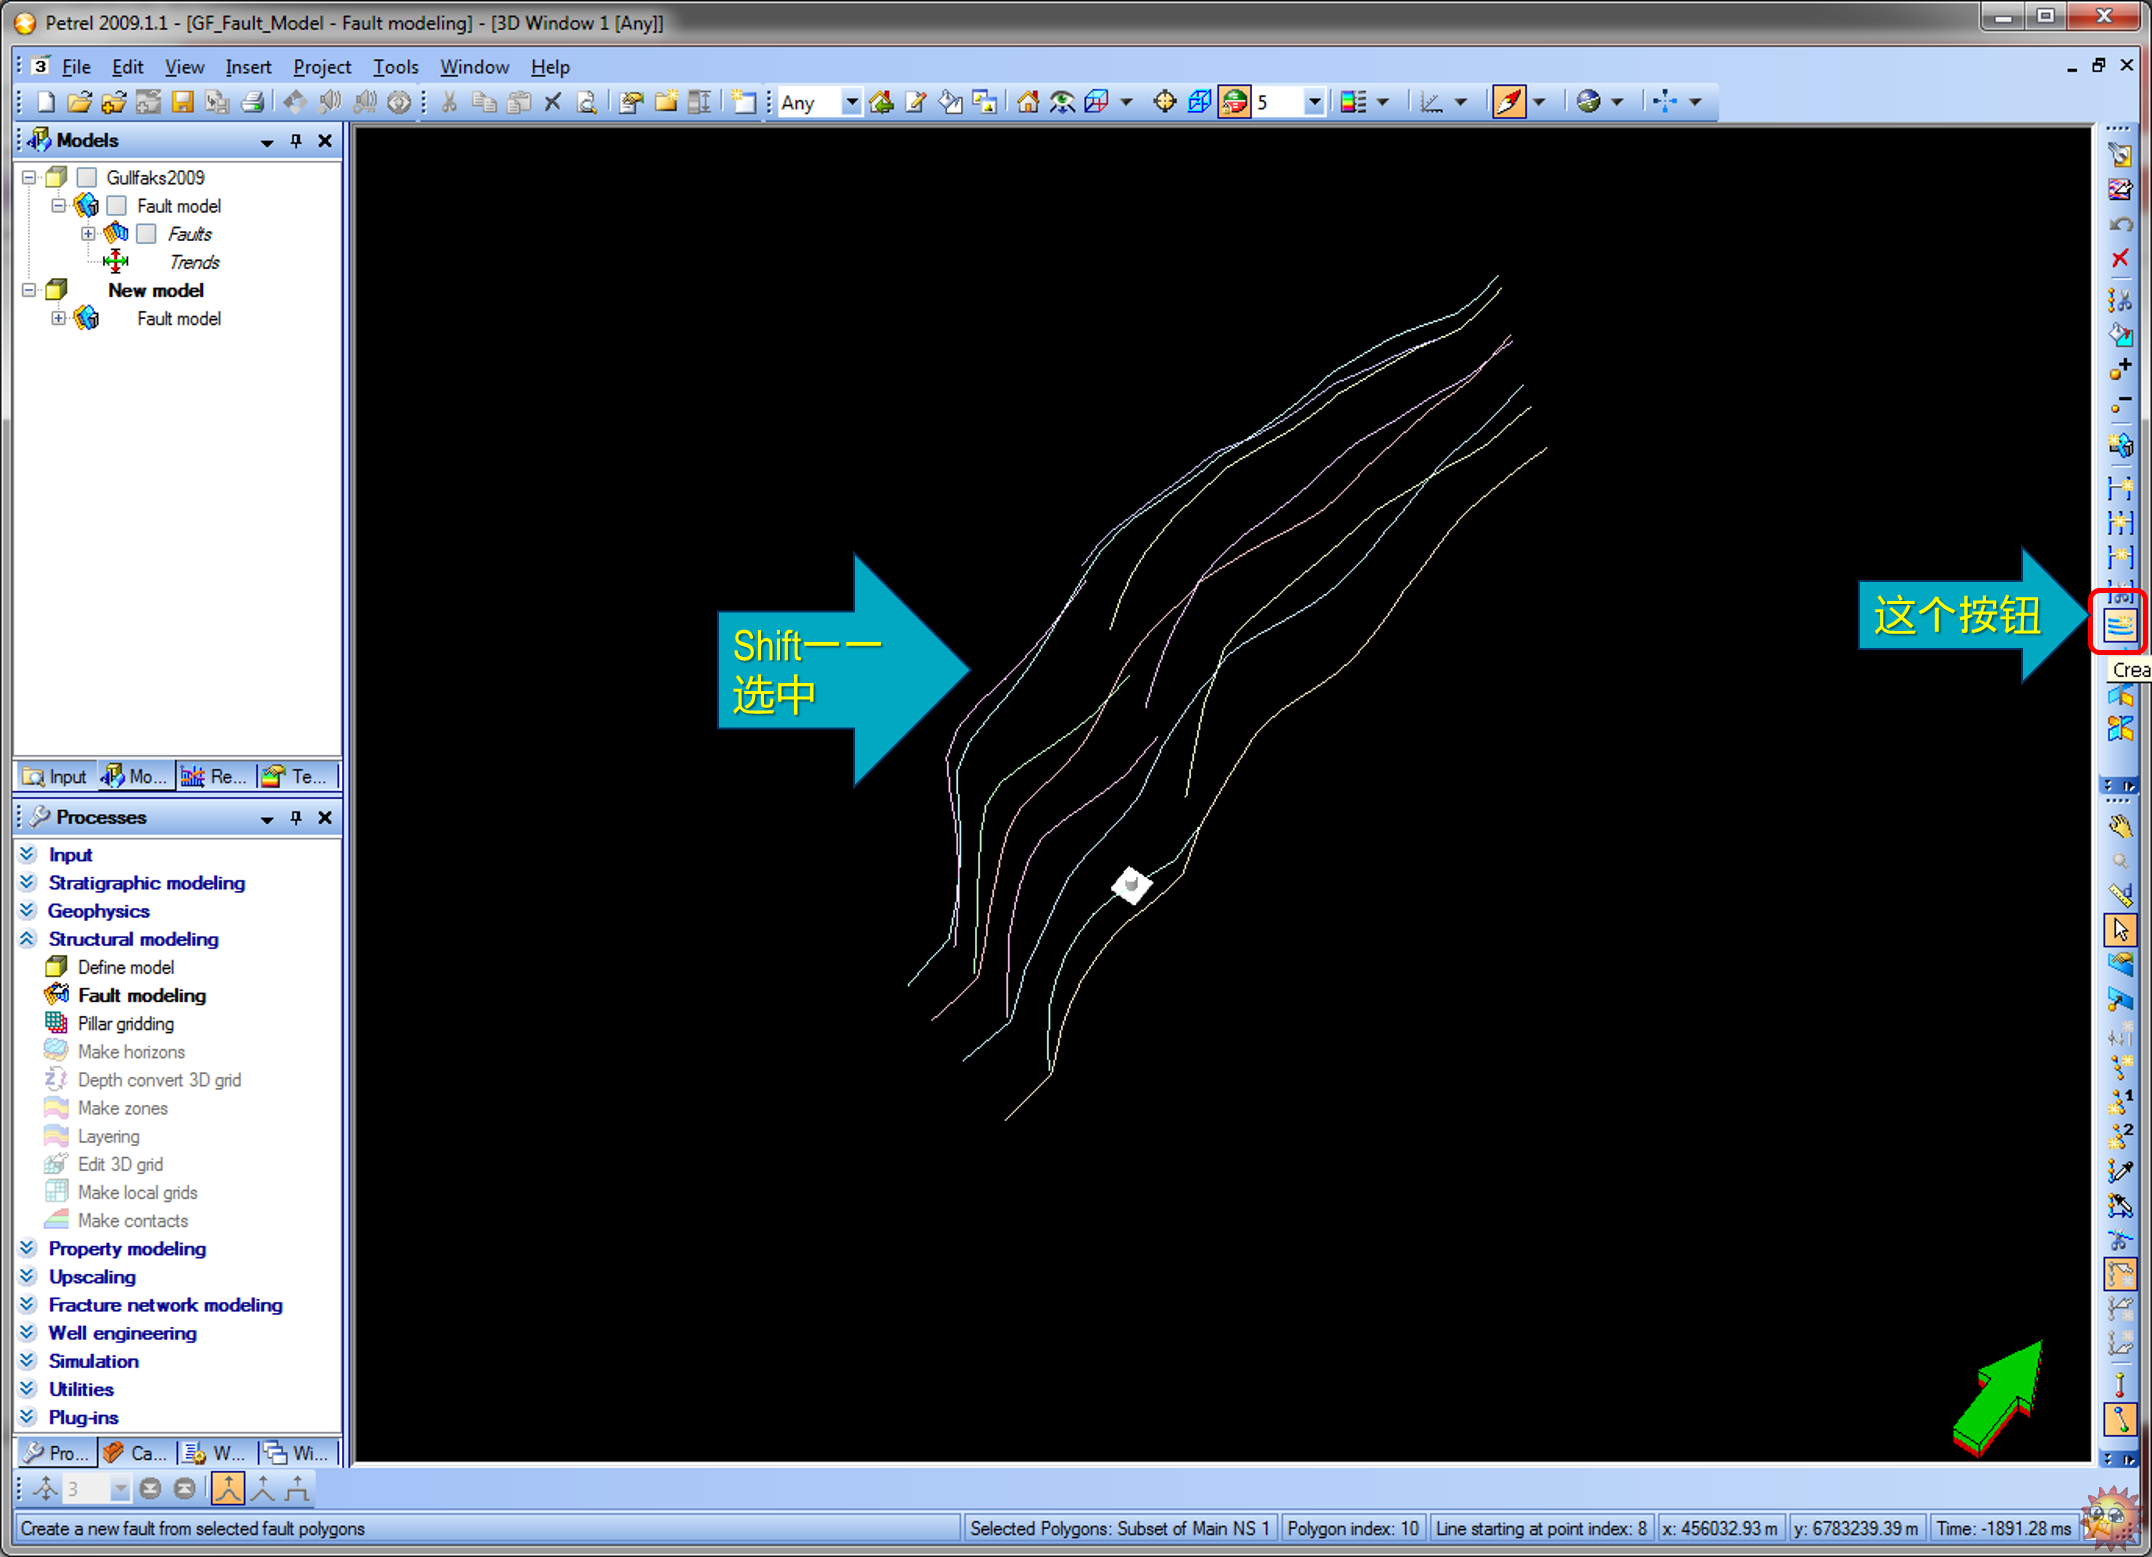The height and width of the screenshot is (1557, 2152).
Task: Open the Models panel dropdown arrow
Action: point(267,142)
